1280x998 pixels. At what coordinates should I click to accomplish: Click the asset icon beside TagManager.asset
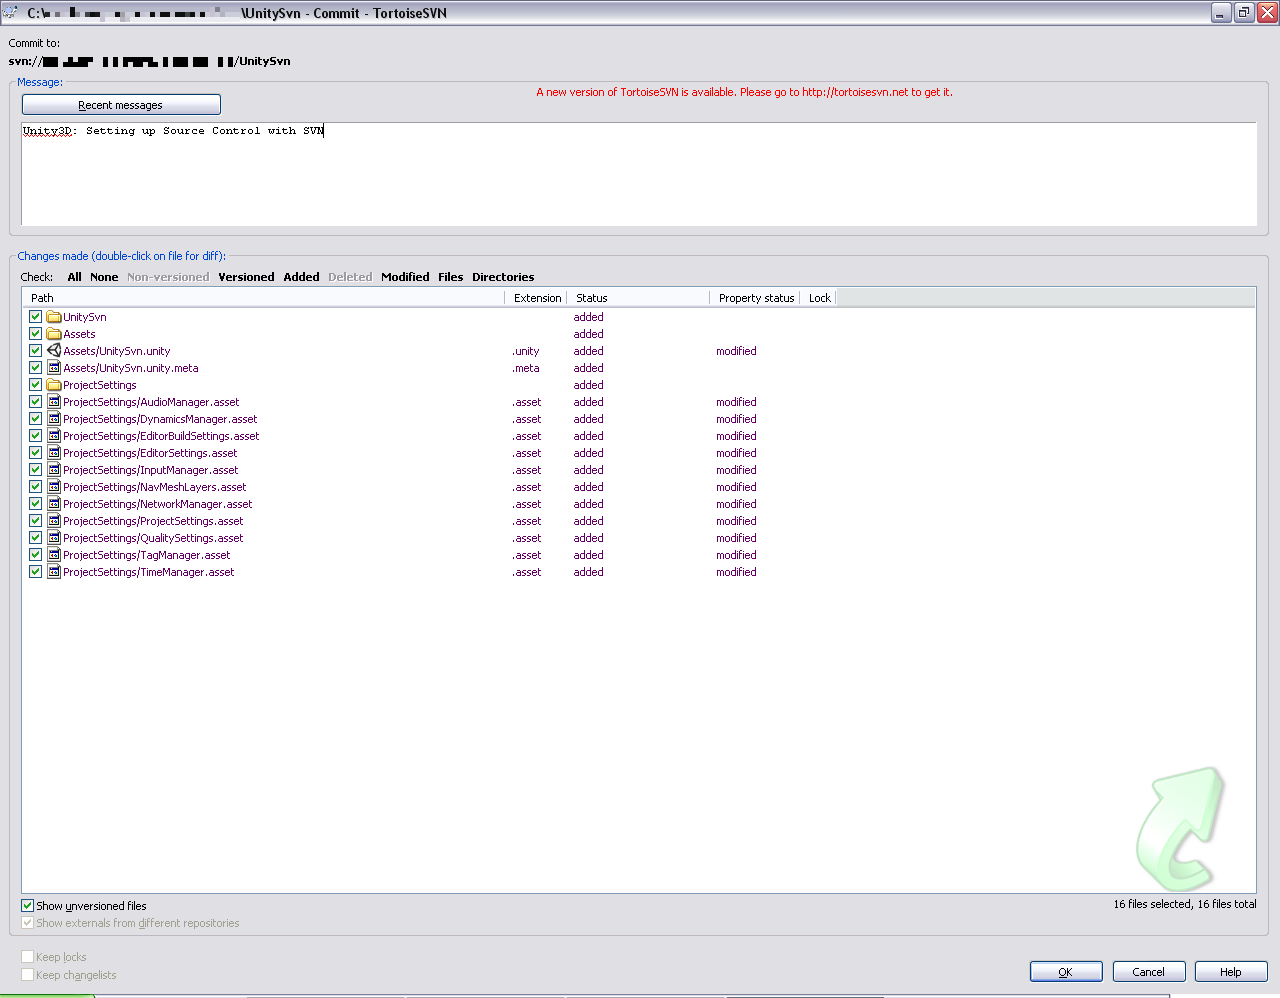pyautogui.click(x=54, y=555)
